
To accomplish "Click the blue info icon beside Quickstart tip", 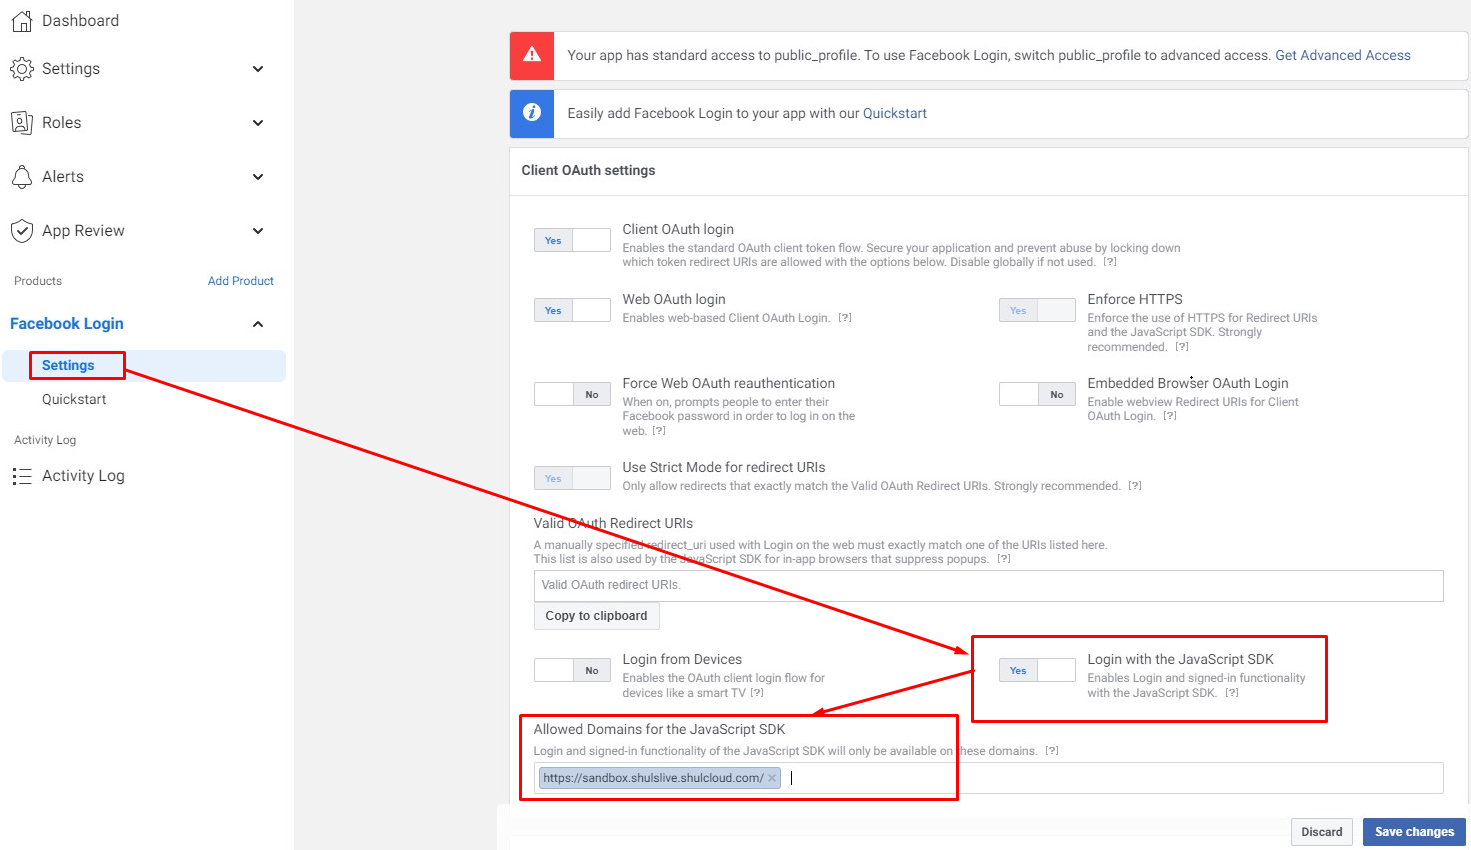I will (x=532, y=113).
